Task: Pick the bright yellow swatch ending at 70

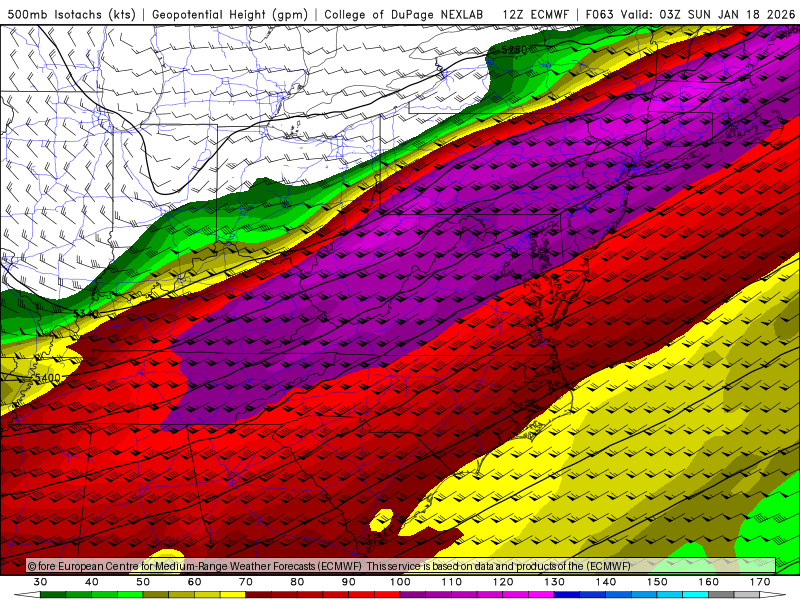Action: pos(233,596)
